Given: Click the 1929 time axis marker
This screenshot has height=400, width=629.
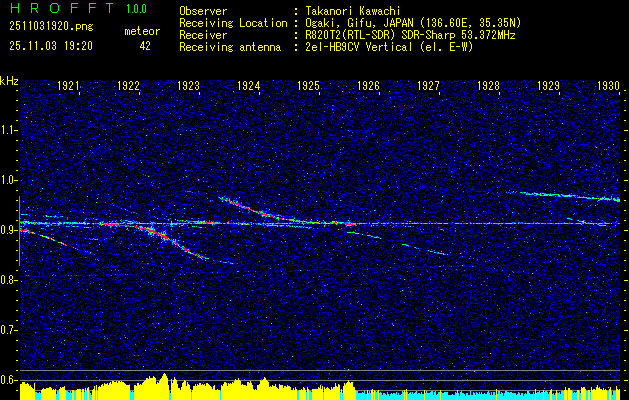Looking at the screenshot, I should [x=548, y=86].
